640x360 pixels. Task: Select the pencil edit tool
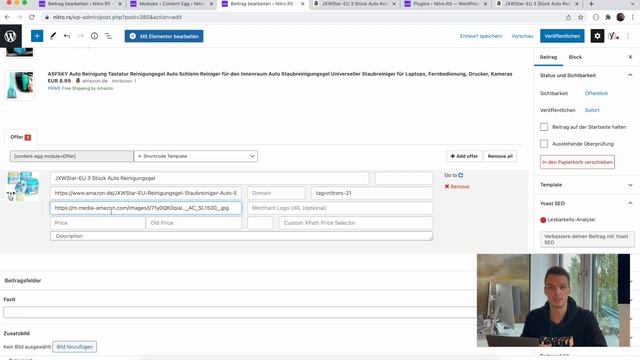point(53,36)
